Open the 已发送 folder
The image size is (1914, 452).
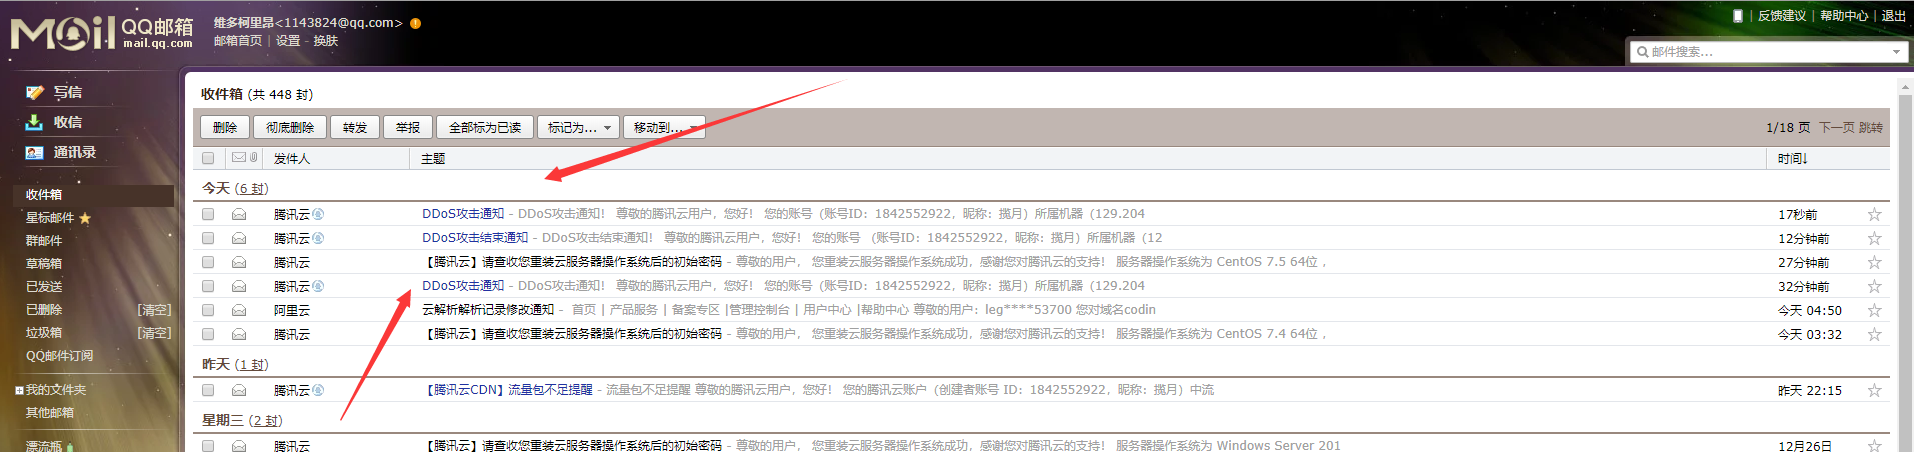tap(44, 287)
